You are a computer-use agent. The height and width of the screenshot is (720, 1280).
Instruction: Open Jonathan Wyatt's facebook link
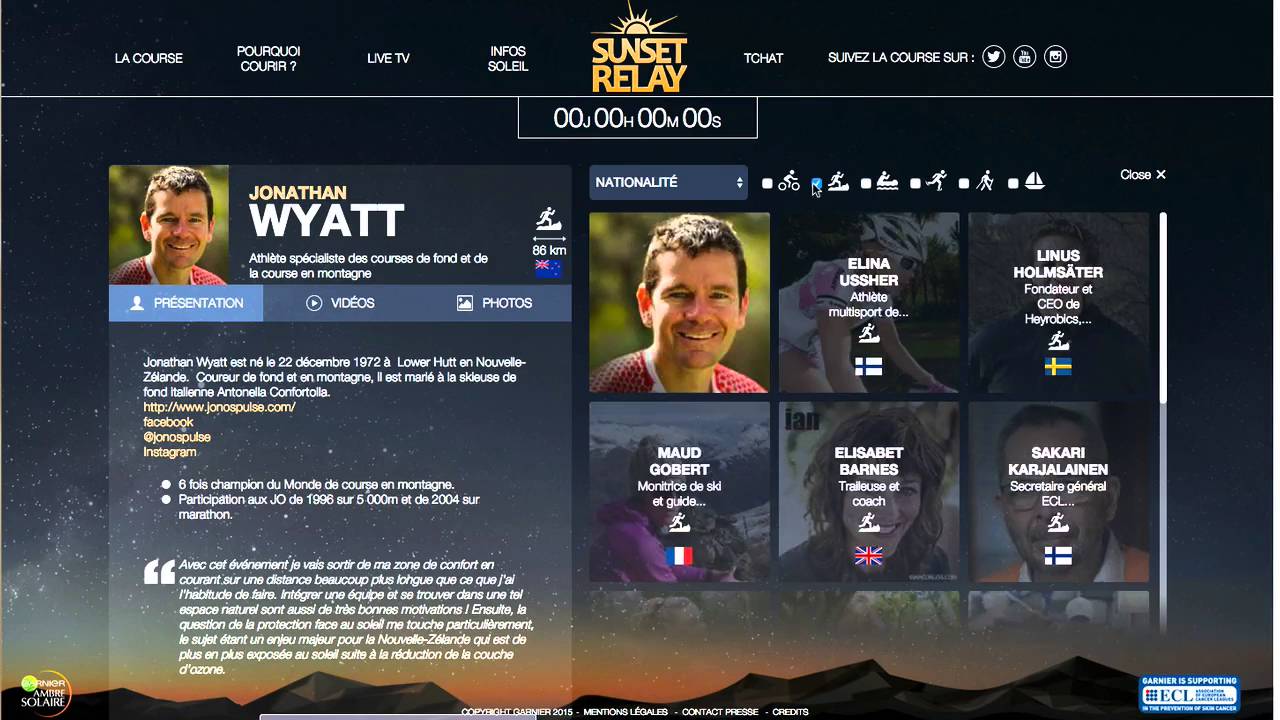pyautogui.click(x=168, y=422)
